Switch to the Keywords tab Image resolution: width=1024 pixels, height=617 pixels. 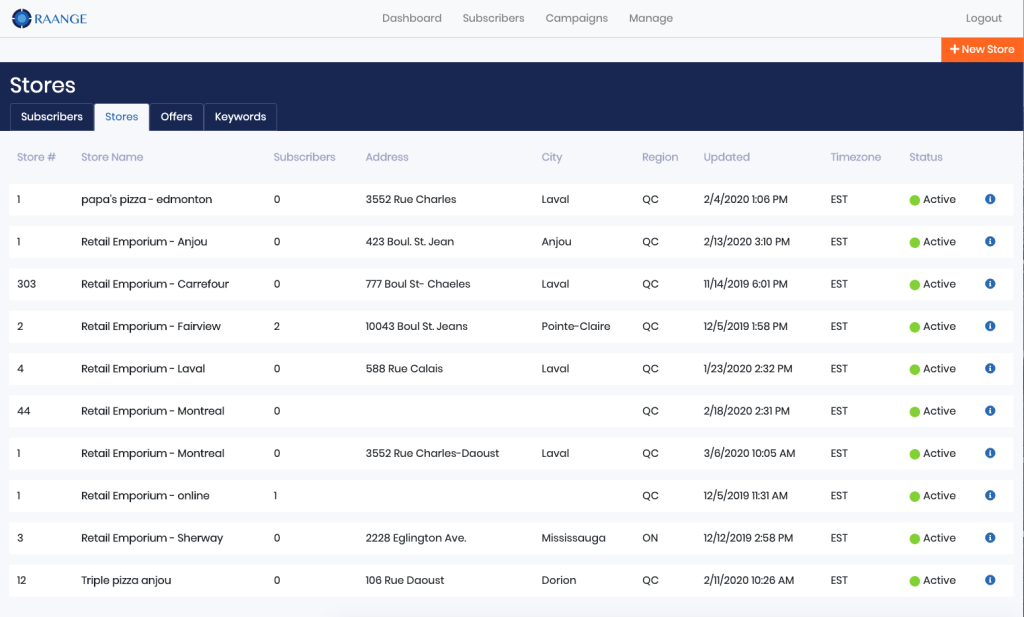pyautogui.click(x=240, y=117)
